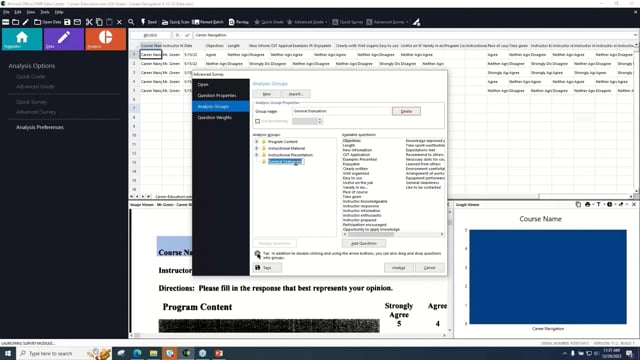Viewport: 640px width, 360px height.
Task: Open the purple Data pencil tile
Action: click(x=64, y=39)
